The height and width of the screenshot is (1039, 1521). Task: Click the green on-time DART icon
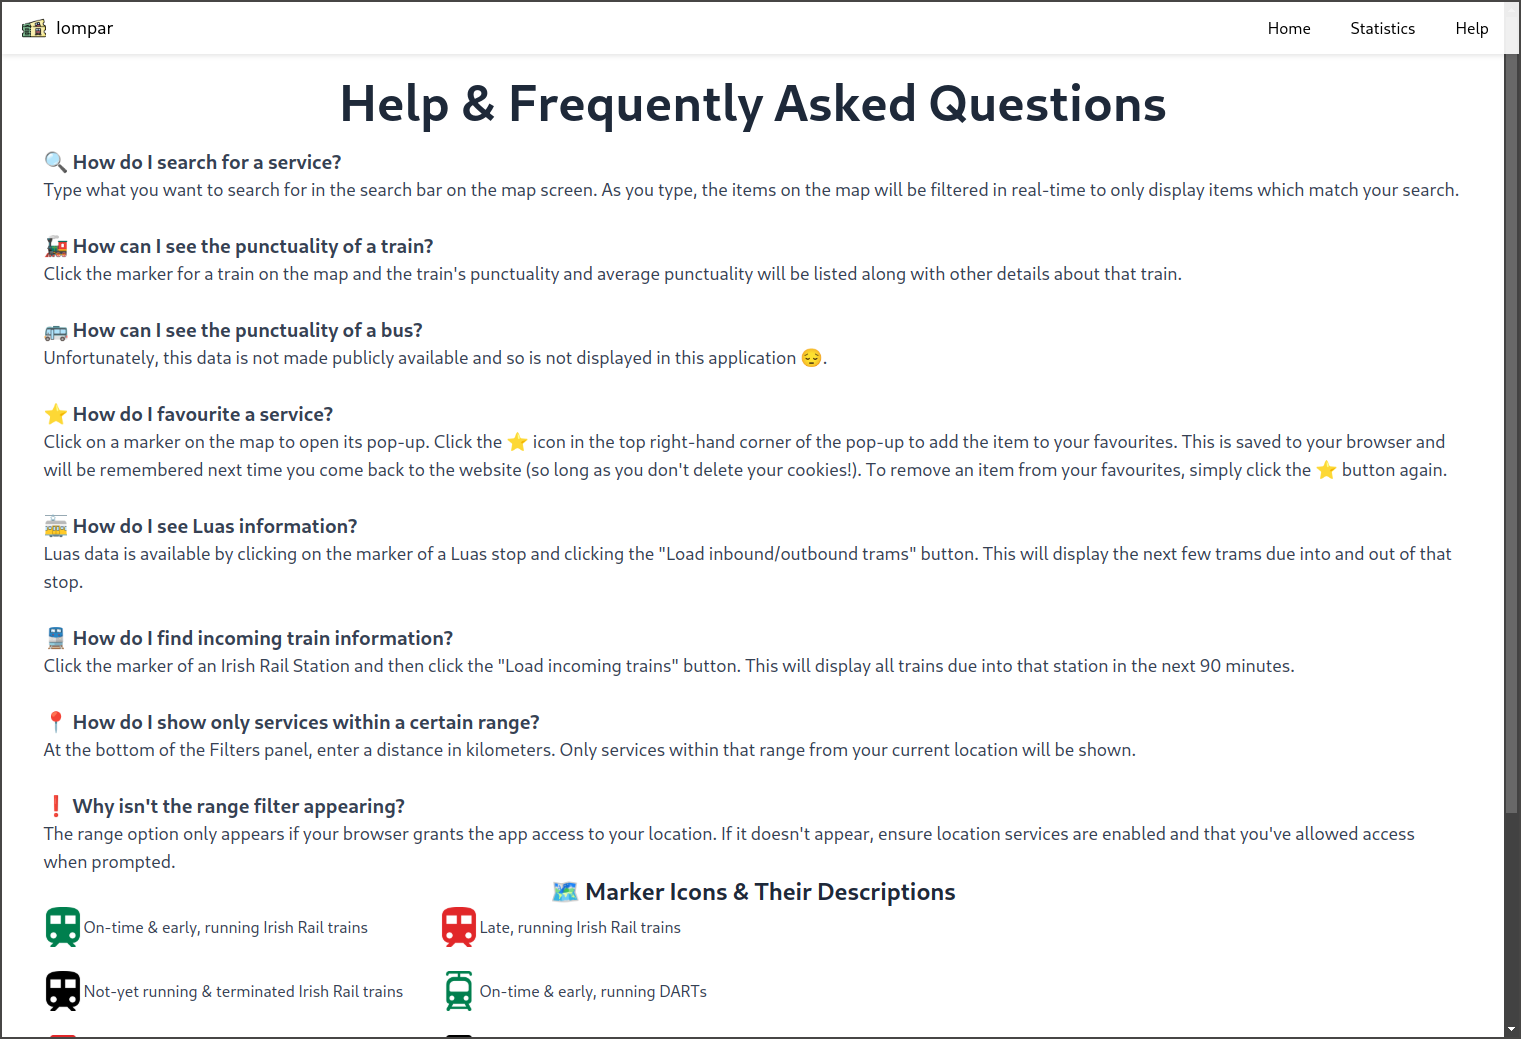(x=459, y=991)
